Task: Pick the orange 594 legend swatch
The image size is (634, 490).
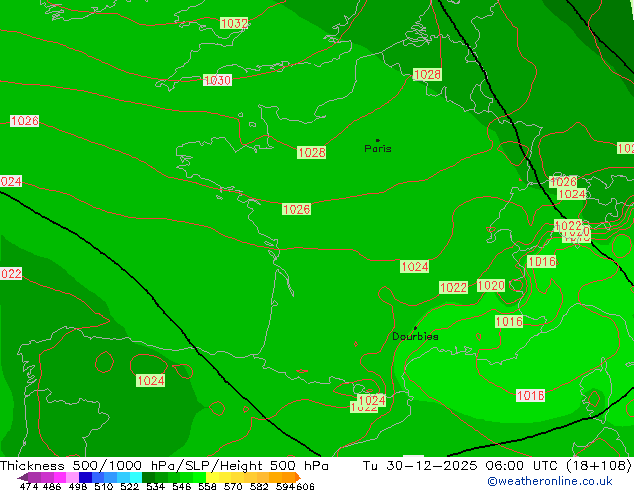Action: tap(288, 477)
